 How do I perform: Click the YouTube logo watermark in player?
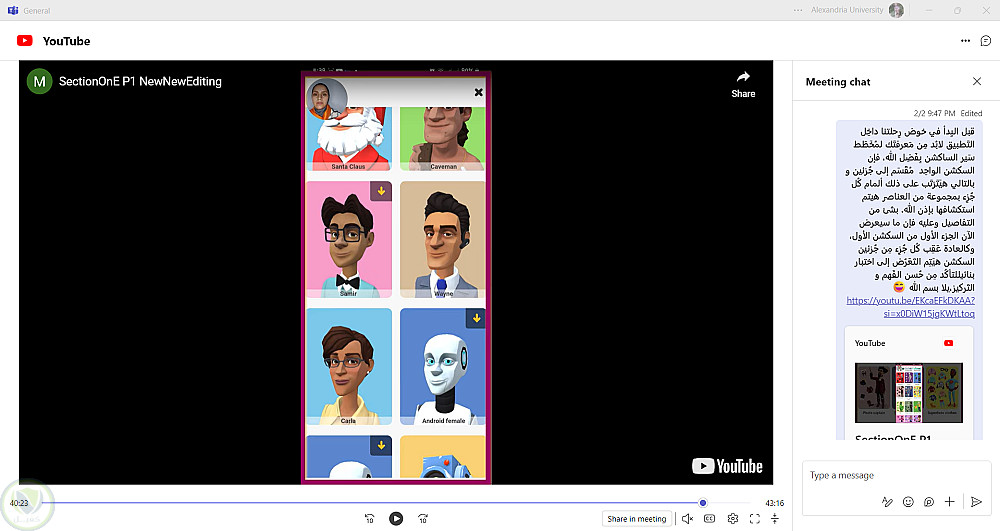[728, 466]
